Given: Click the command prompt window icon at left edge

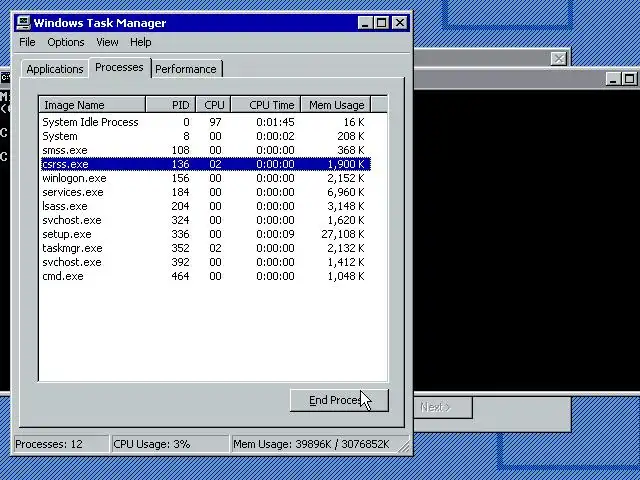Looking at the screenshot, I should pos(5,77).
